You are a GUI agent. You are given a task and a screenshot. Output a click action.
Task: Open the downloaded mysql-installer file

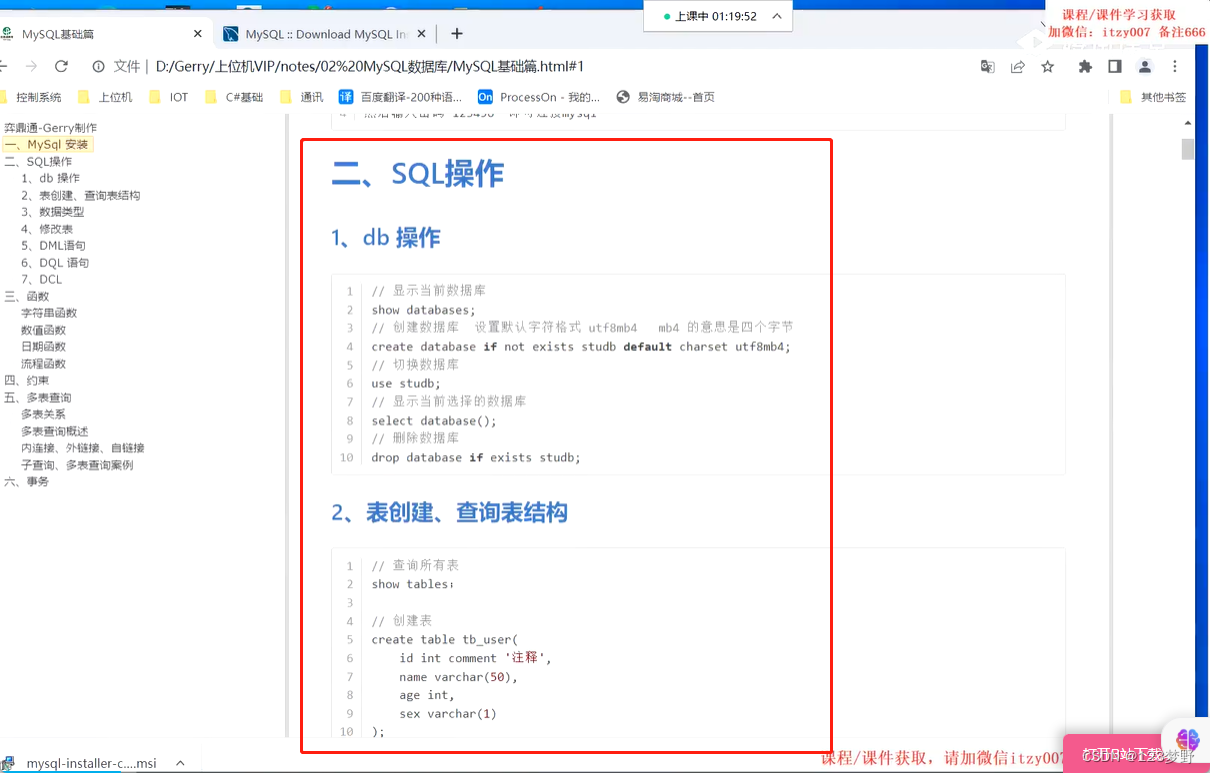pos(90,762)
